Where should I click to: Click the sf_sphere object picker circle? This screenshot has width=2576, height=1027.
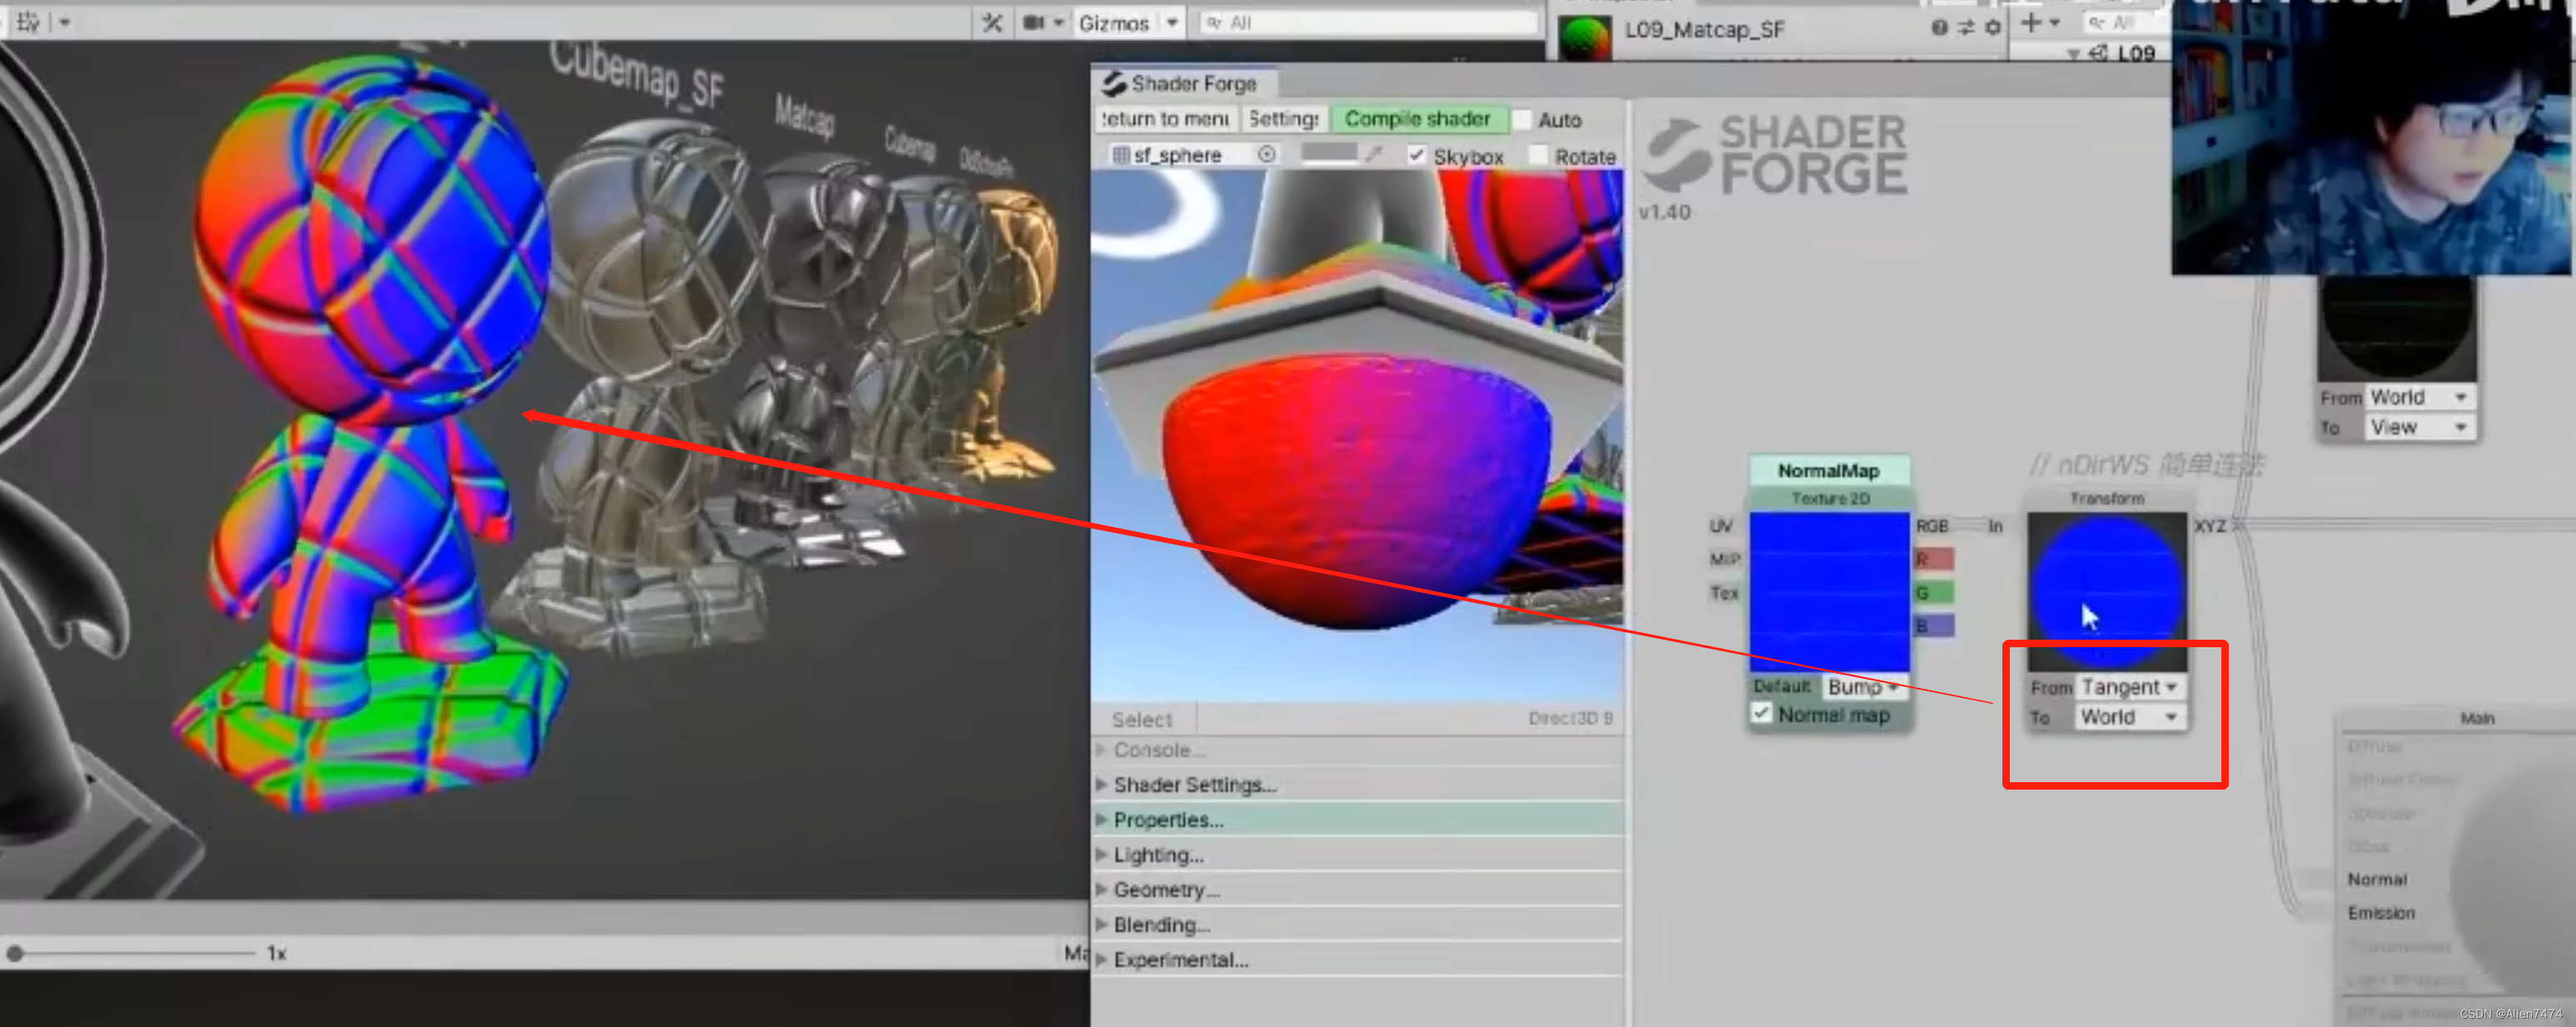(x=1266, y=154)
